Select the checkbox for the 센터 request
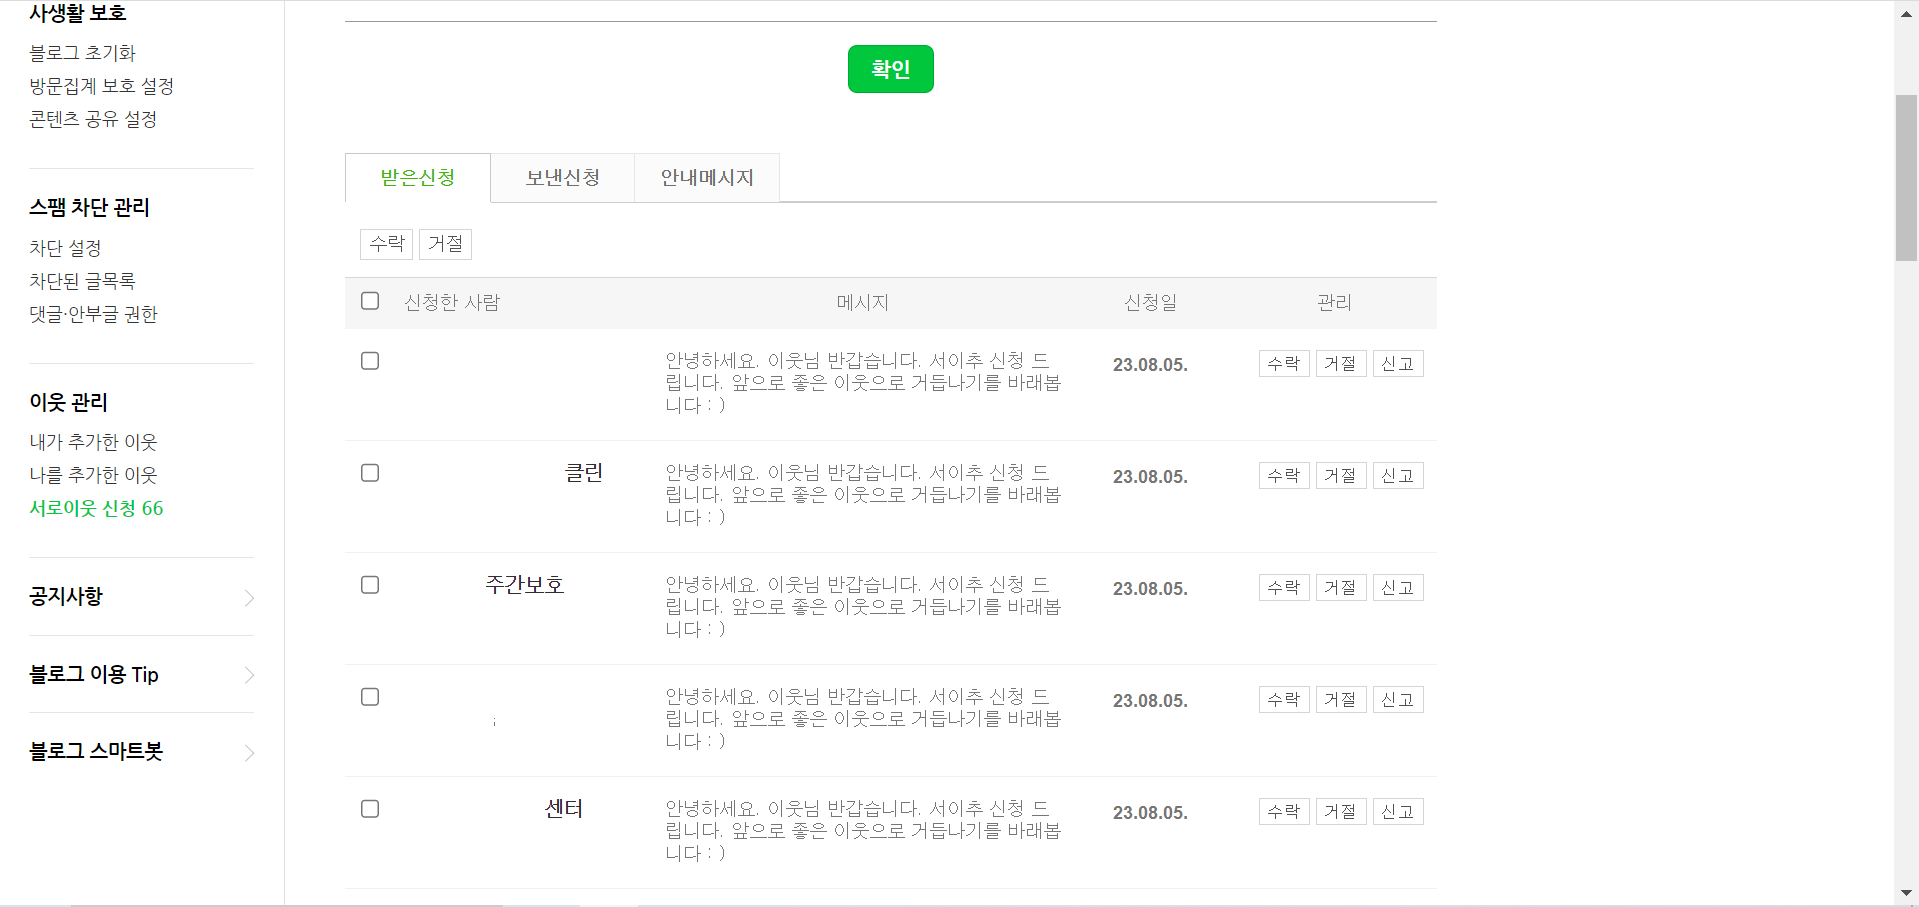 (x=370, y=809)
